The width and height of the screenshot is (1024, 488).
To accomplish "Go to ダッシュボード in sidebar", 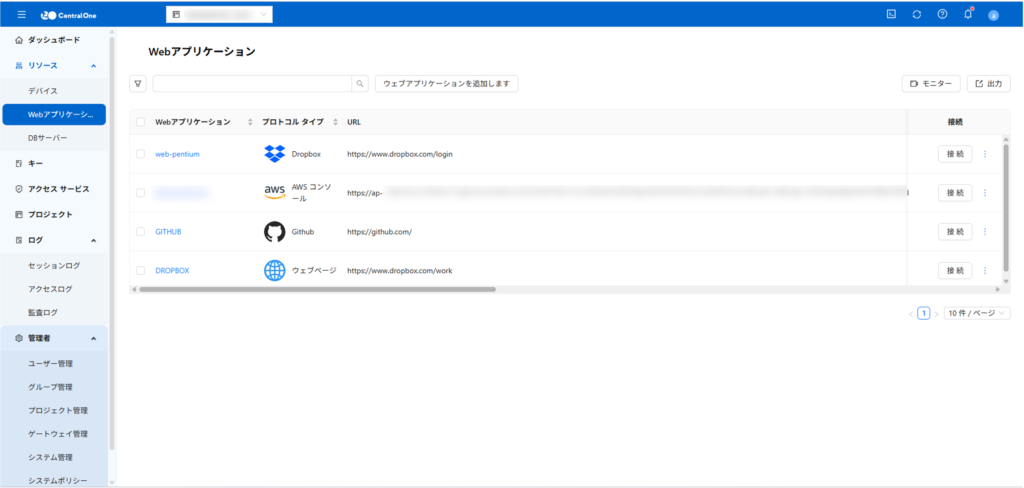I will pyautogui.click(x=54, y=40).
